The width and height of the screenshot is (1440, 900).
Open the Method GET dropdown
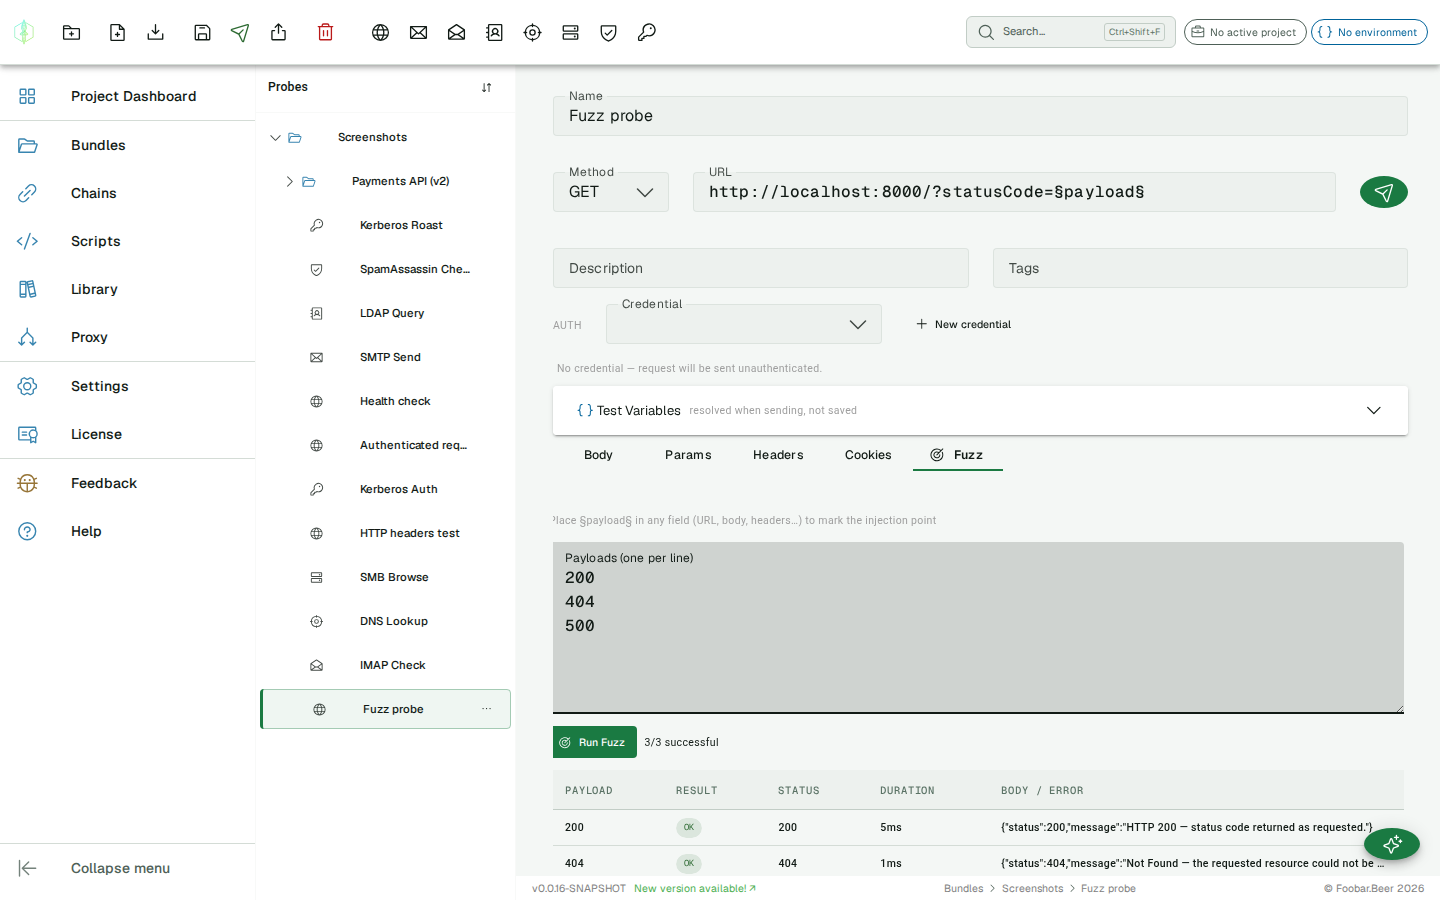click(x=611, y=192)
